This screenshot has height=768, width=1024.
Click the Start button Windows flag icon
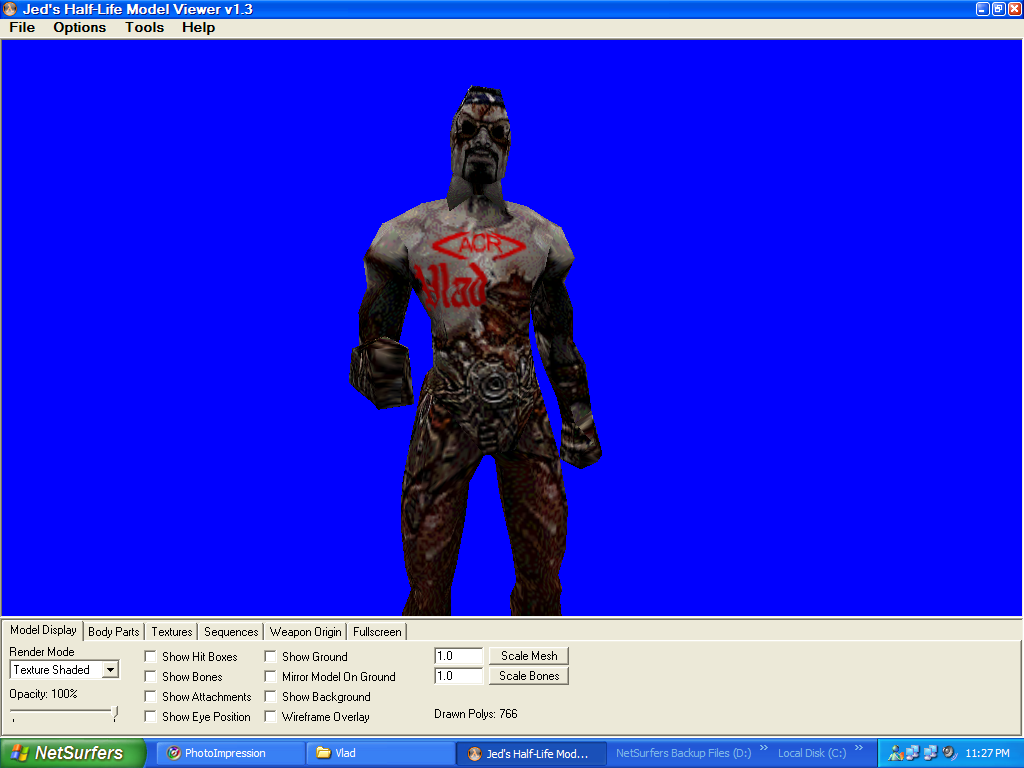(x=20, y=753)
